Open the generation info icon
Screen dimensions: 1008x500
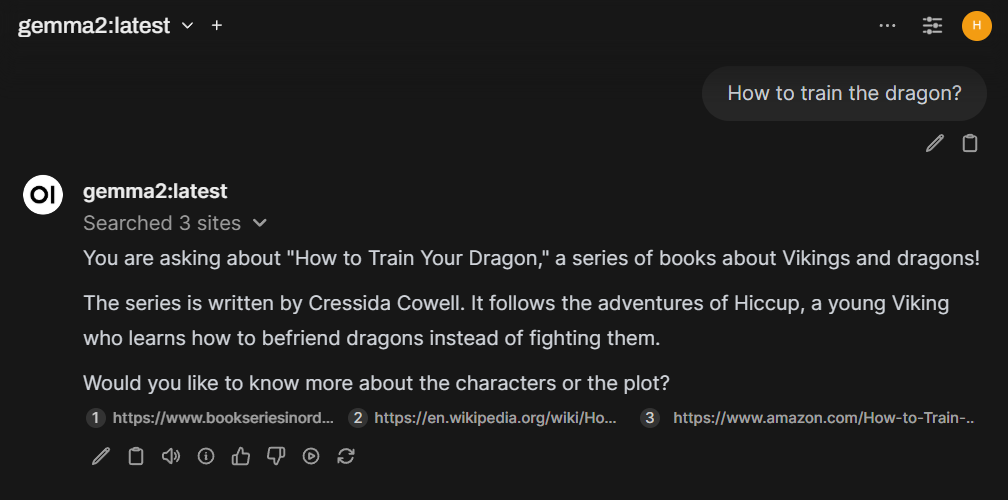point(206,456)
